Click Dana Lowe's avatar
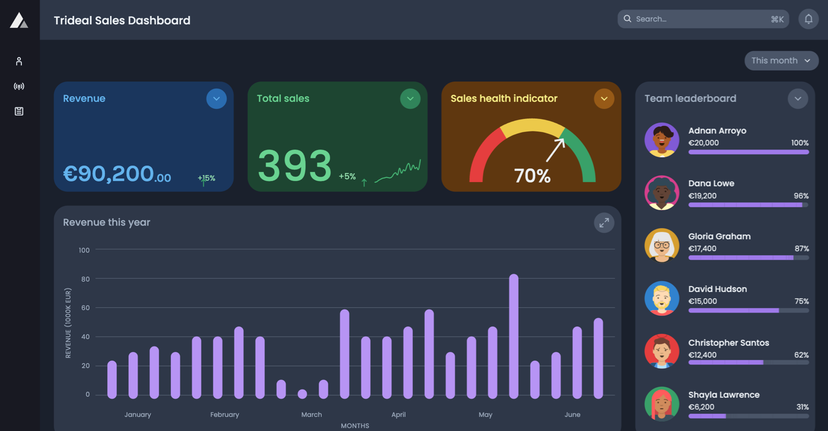828x431 pixels. click(662, 192)
